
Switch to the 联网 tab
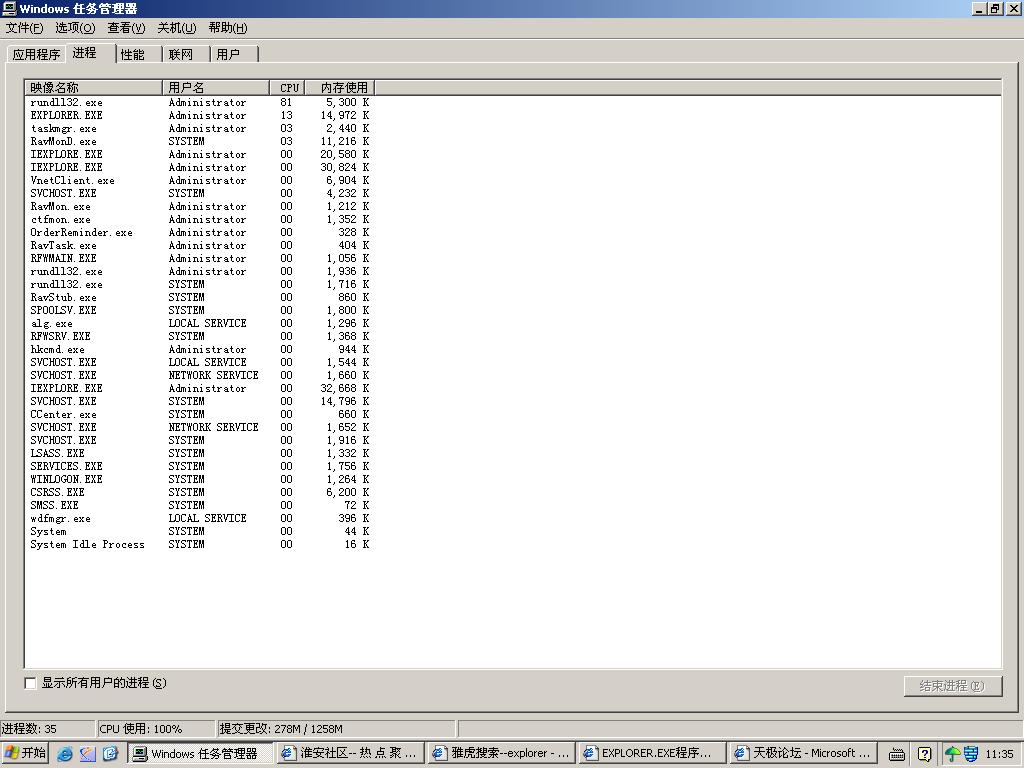(186, 54)
